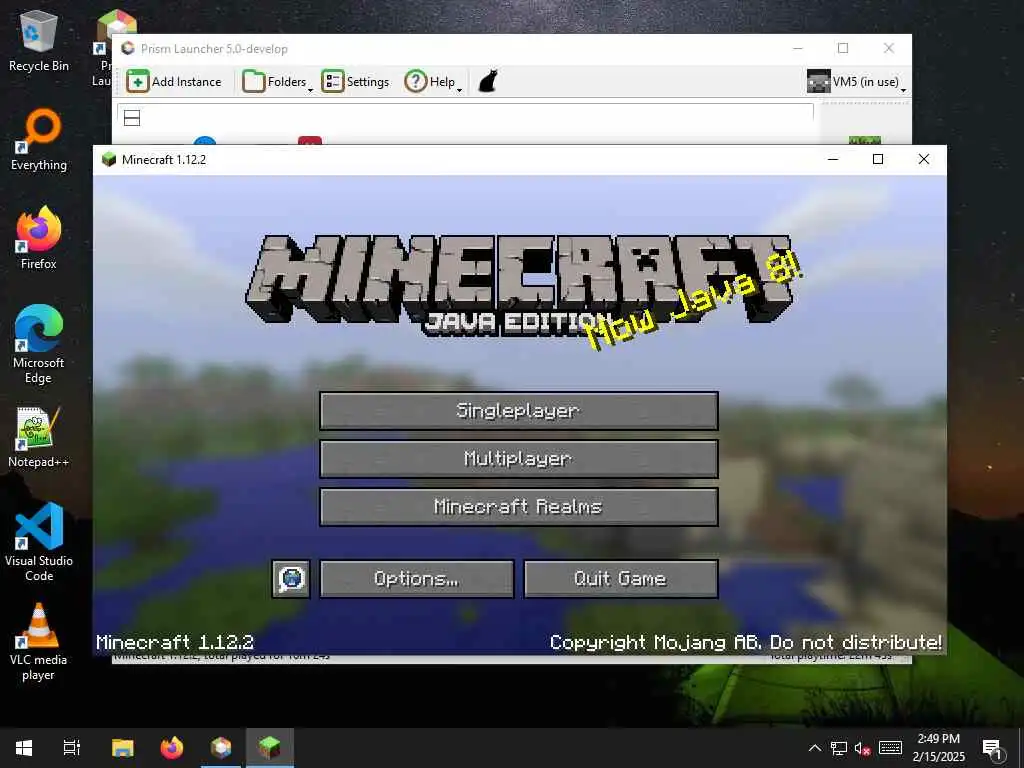Viewport: 1024px width, 768px height.
Task: Open Minecraft Realms
Action: pos(519,507)
